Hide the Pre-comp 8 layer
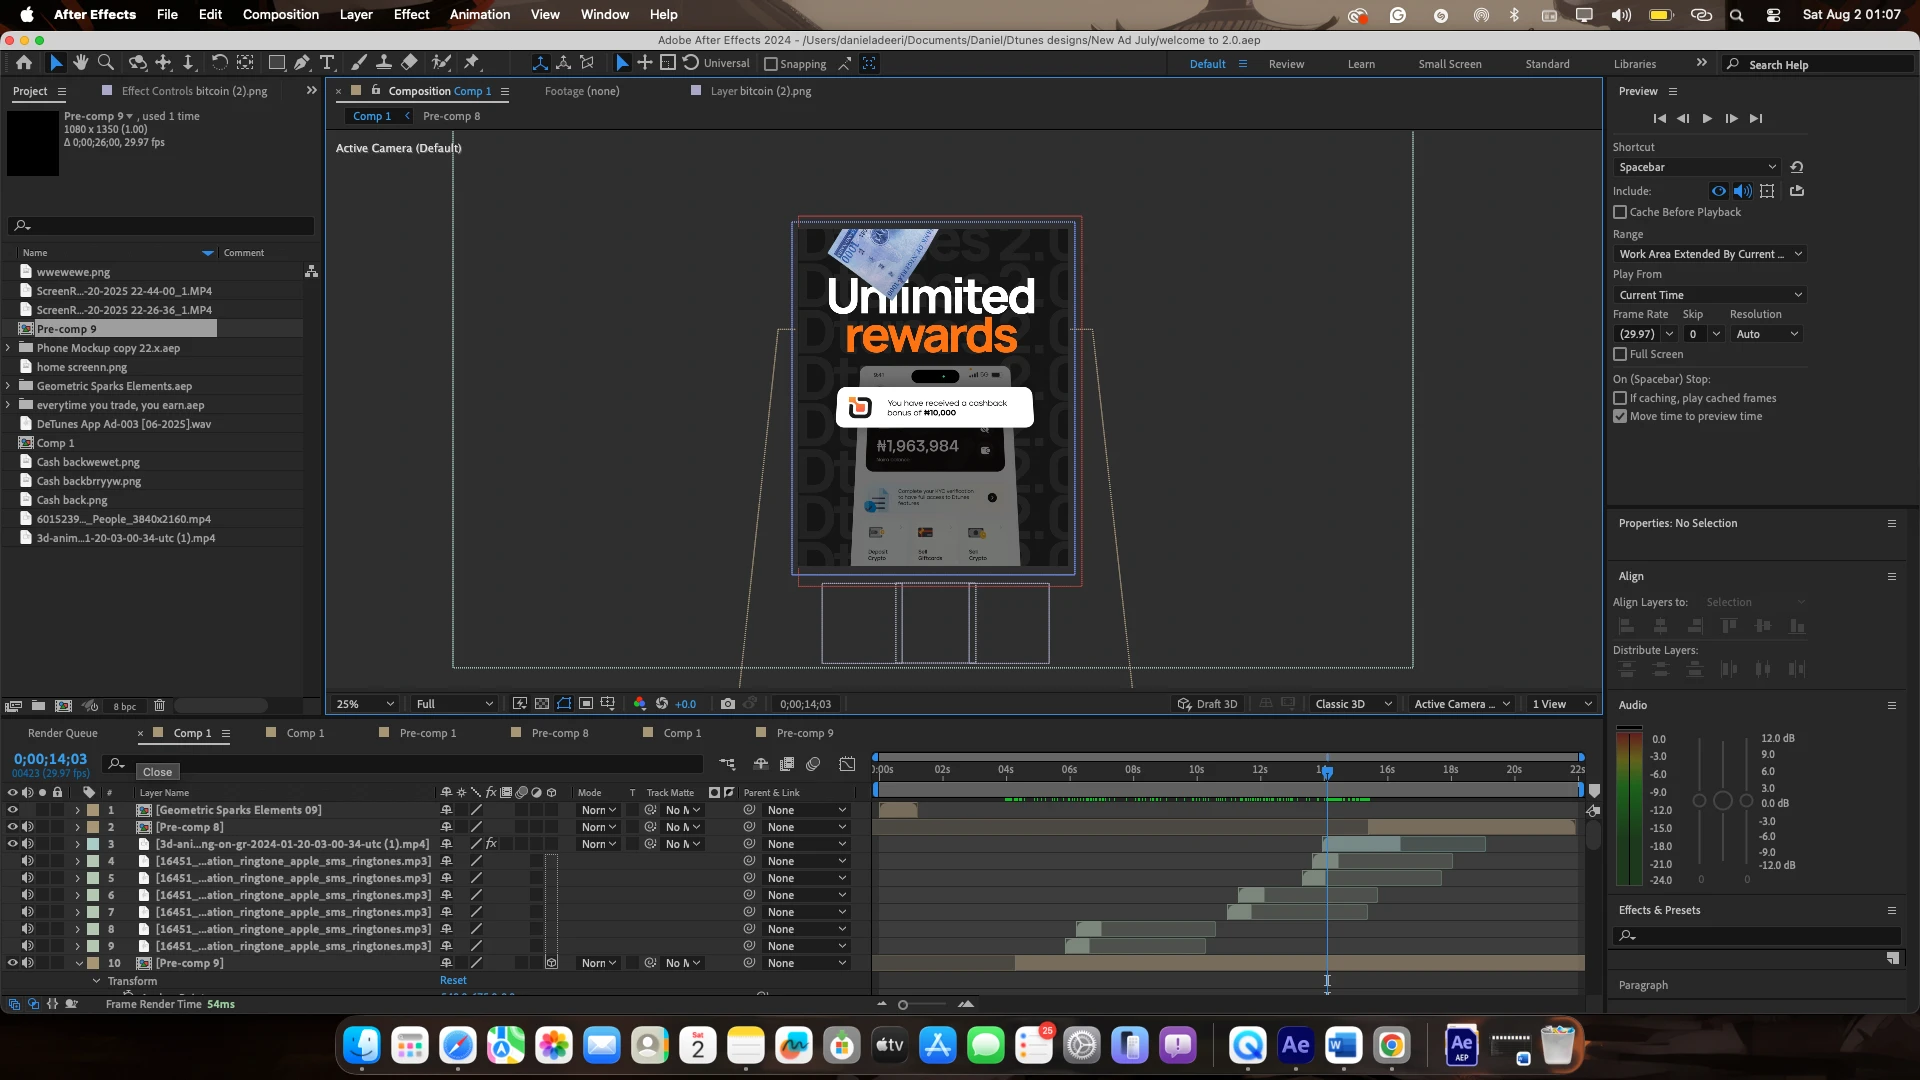 click(x=13, y=827)
